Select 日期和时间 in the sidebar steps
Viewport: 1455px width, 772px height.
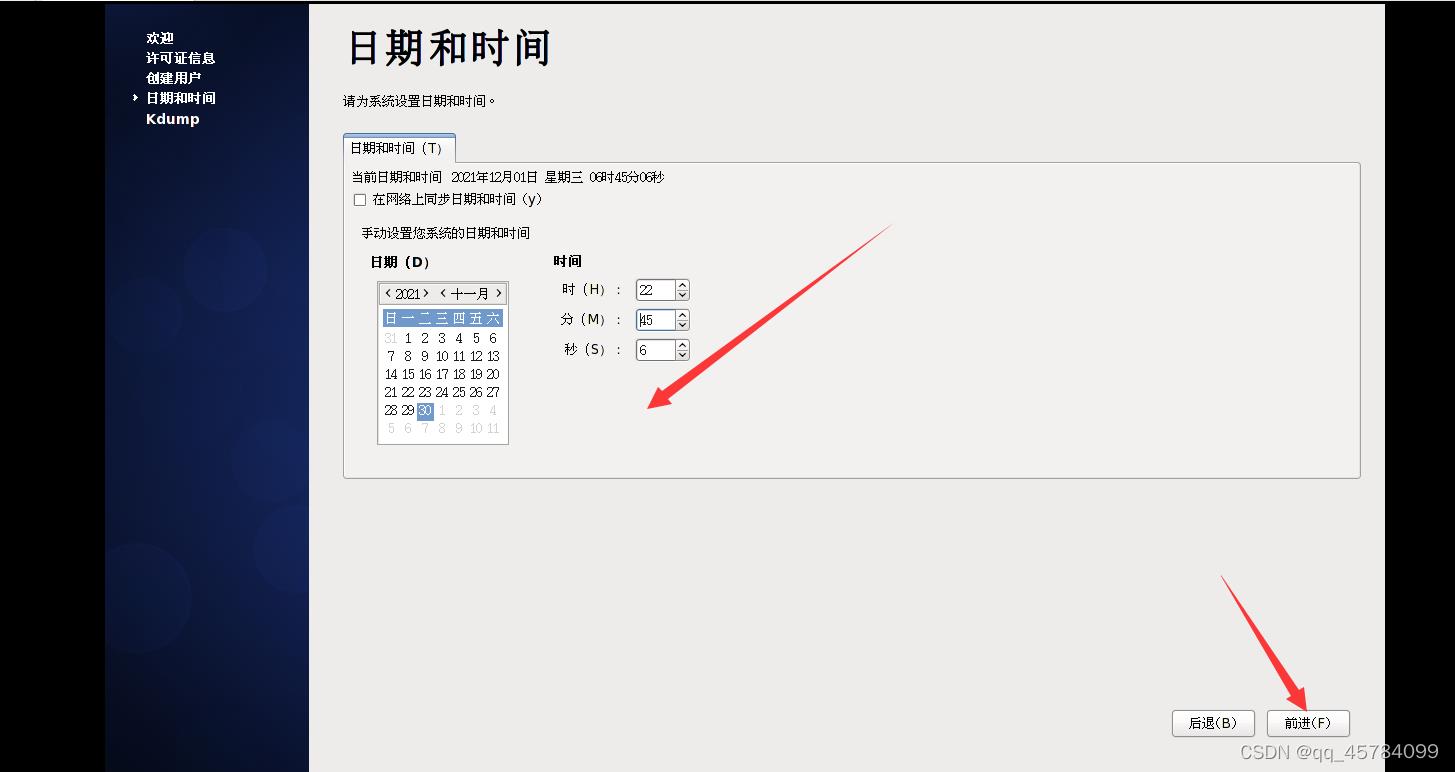point(181,98)
